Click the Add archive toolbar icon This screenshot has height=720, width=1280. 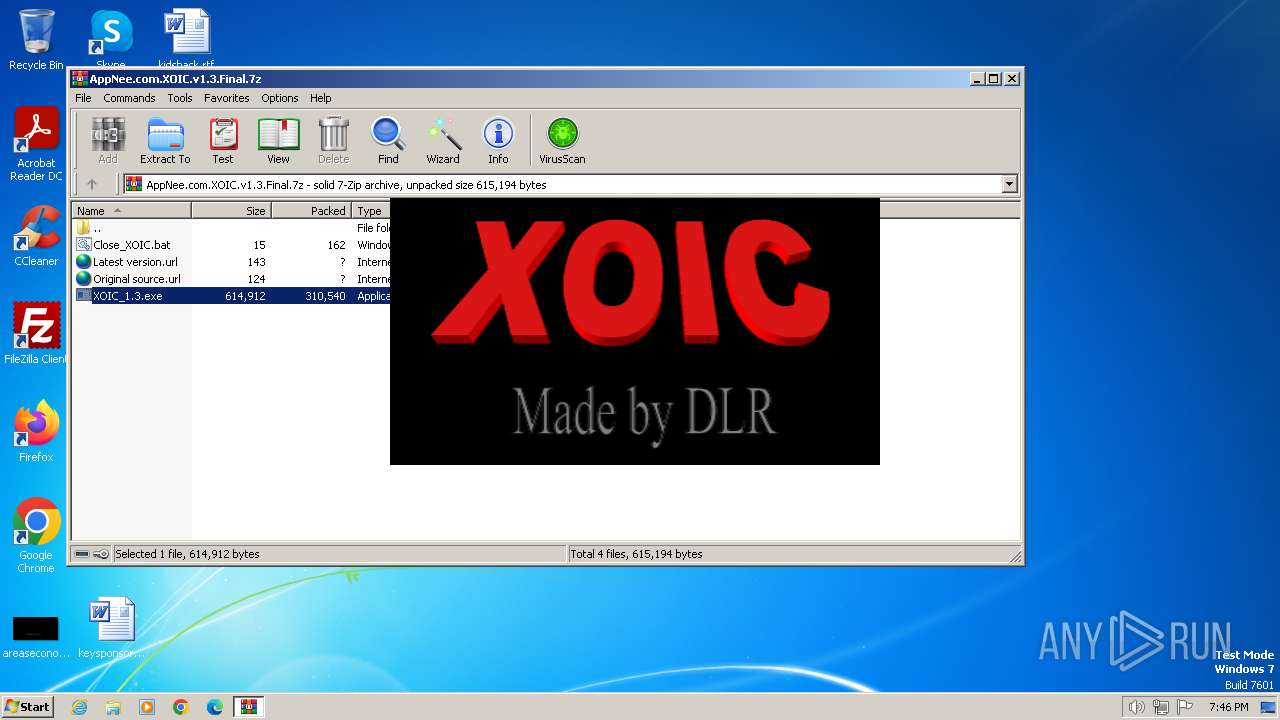click(108, 140)
